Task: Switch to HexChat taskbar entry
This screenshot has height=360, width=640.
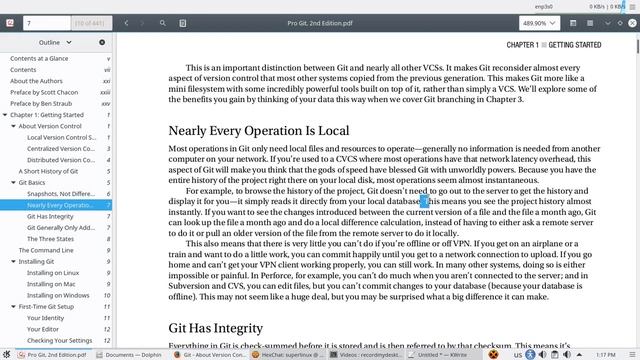Action: pos(287,355)
